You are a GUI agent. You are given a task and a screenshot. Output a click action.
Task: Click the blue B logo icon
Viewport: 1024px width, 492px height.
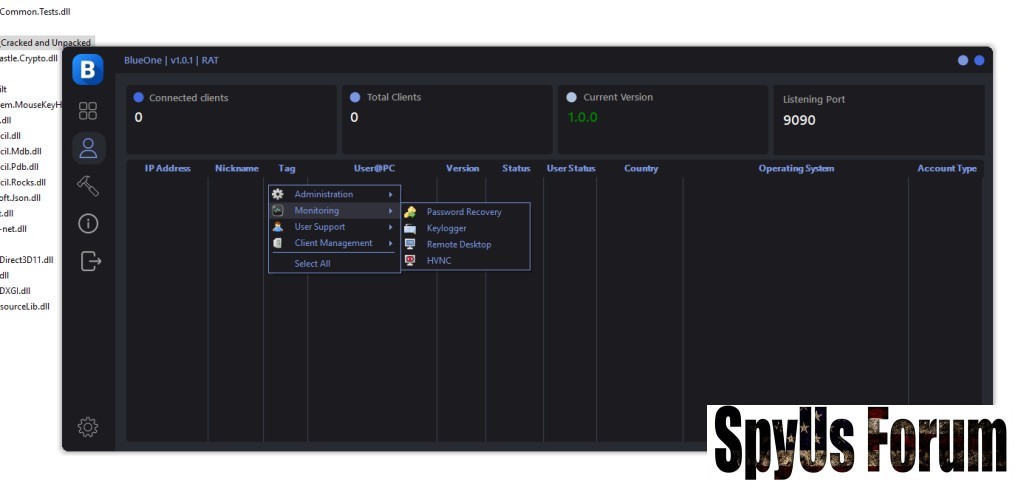88,69
